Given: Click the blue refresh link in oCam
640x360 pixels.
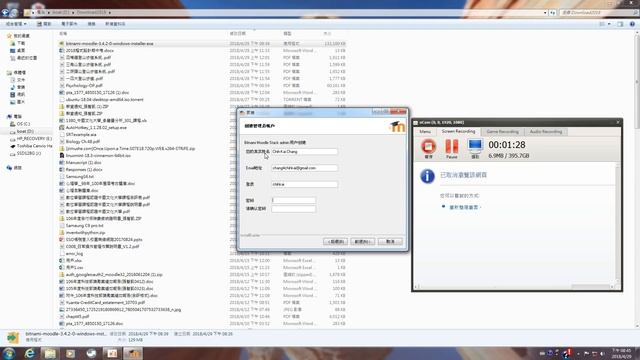Looking at the screenshot, I should tap(464, 207).
